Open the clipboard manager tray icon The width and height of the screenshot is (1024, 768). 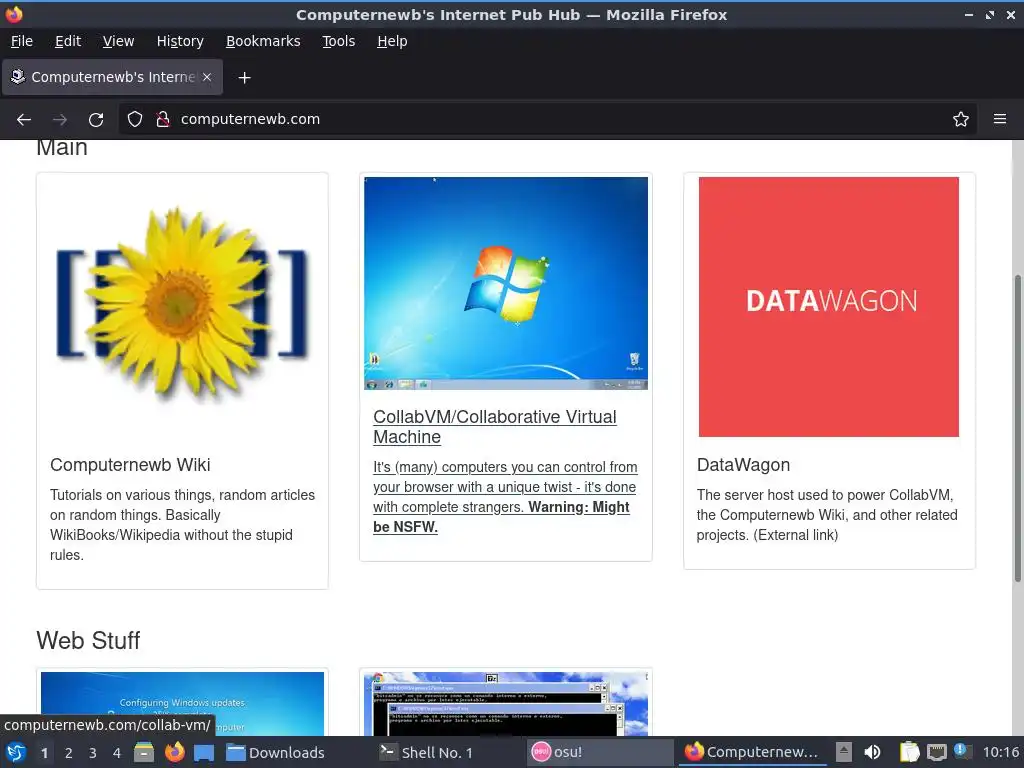pyautogui.click(x=909, y=752)
